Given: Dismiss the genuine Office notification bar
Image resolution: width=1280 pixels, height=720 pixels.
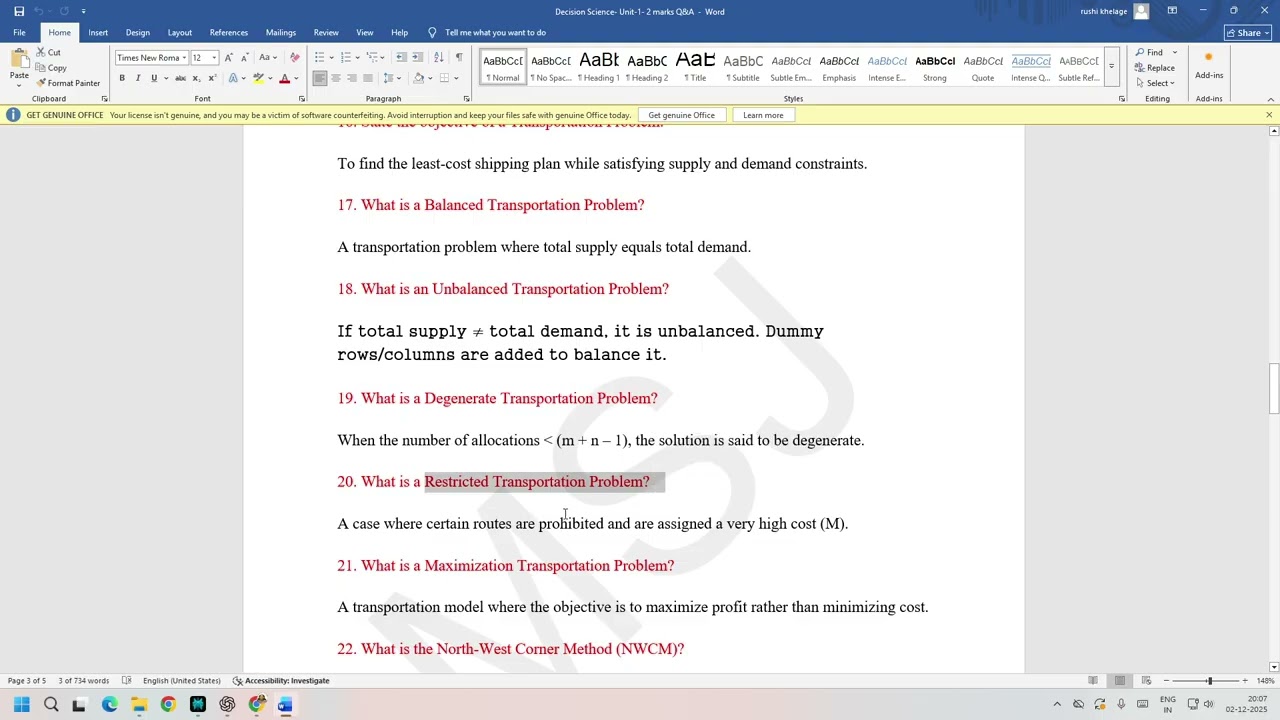Looking at the screenshot, I should point(1269,115).
